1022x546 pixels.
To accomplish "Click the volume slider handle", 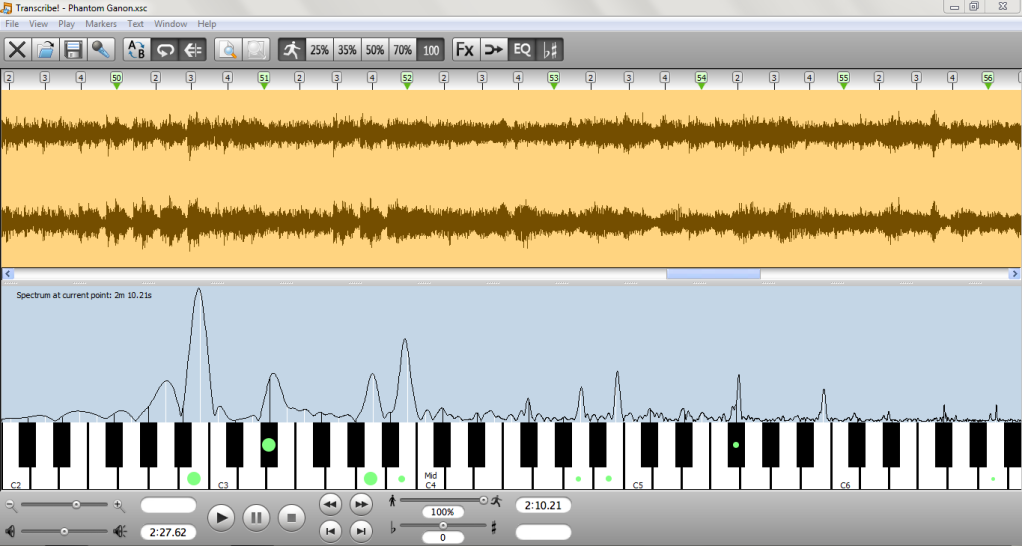I will [64, 531].
